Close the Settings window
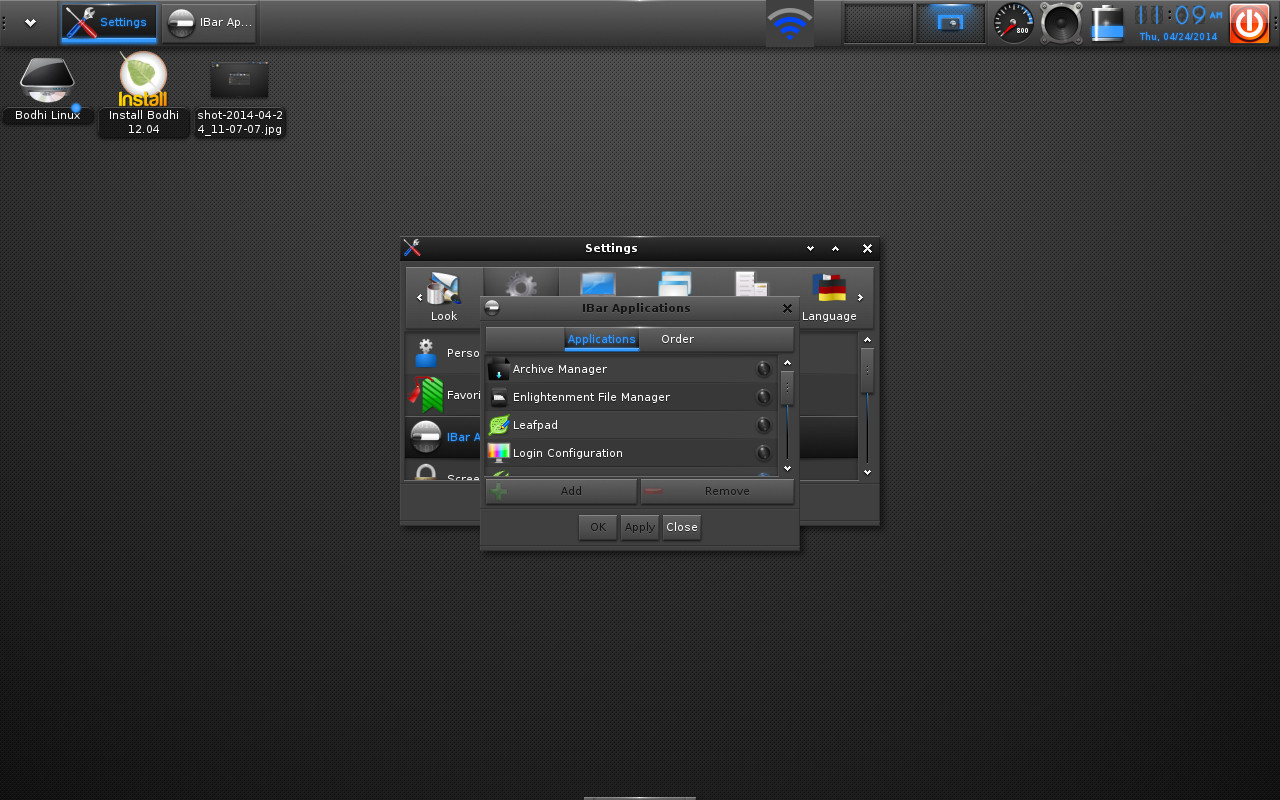The height and width of the screenshot is (800, 1280). [867, 248]
